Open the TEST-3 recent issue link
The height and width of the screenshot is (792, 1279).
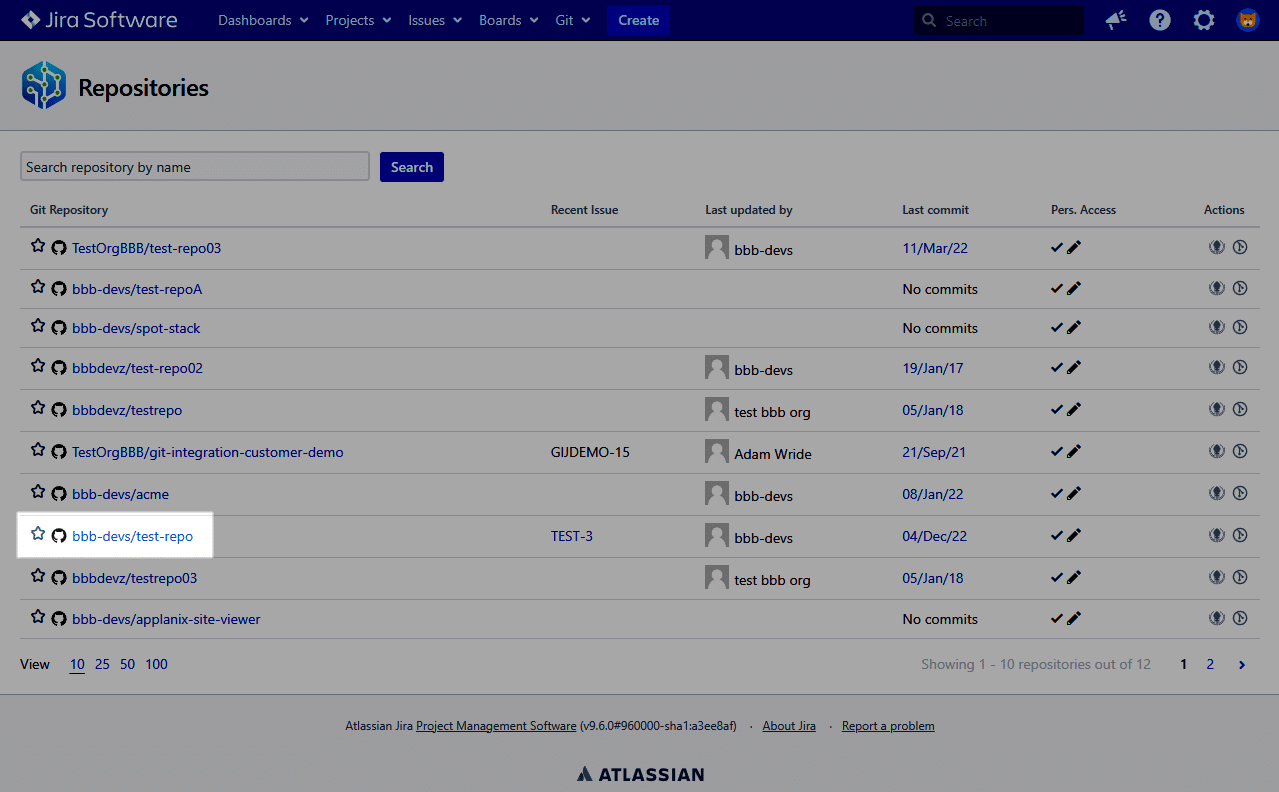571,536
